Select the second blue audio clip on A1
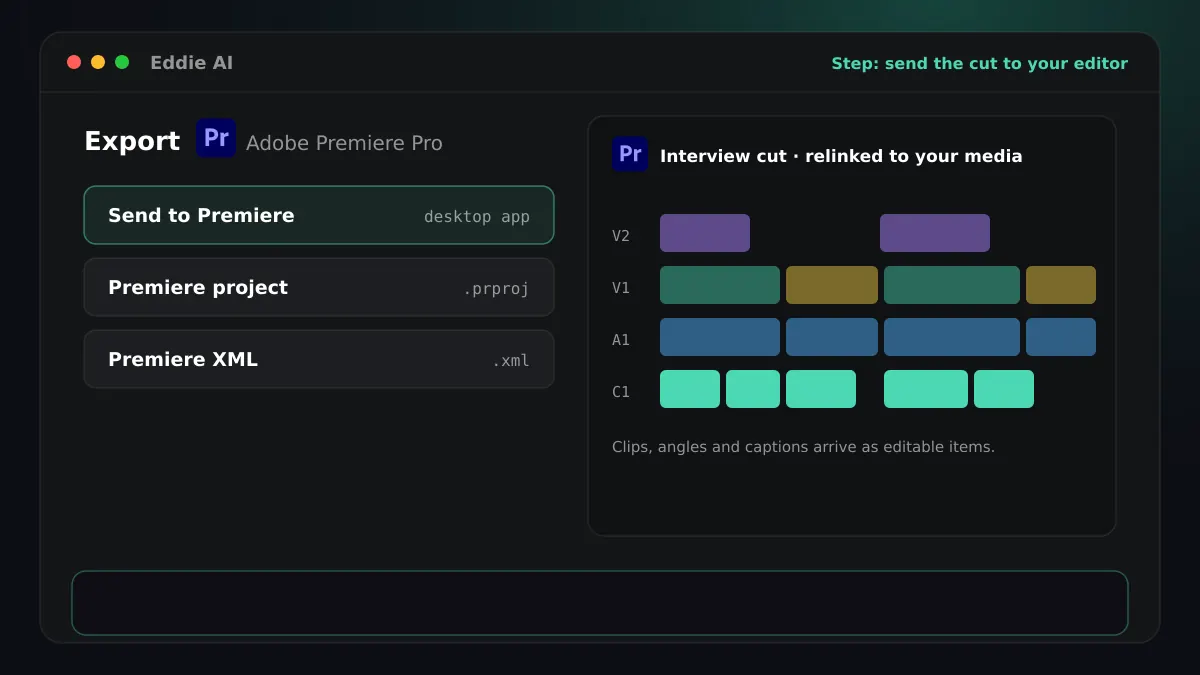1200x675 pixels. tap(832, 337)
